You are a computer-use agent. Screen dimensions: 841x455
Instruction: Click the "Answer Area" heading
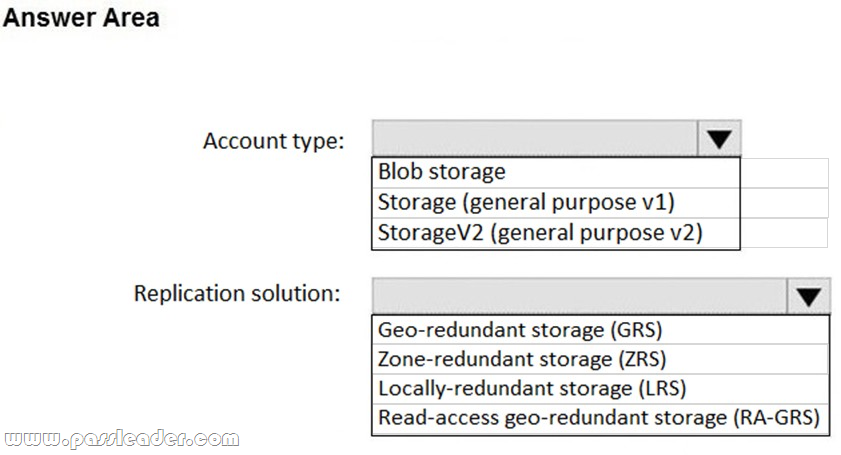point(81,18)
